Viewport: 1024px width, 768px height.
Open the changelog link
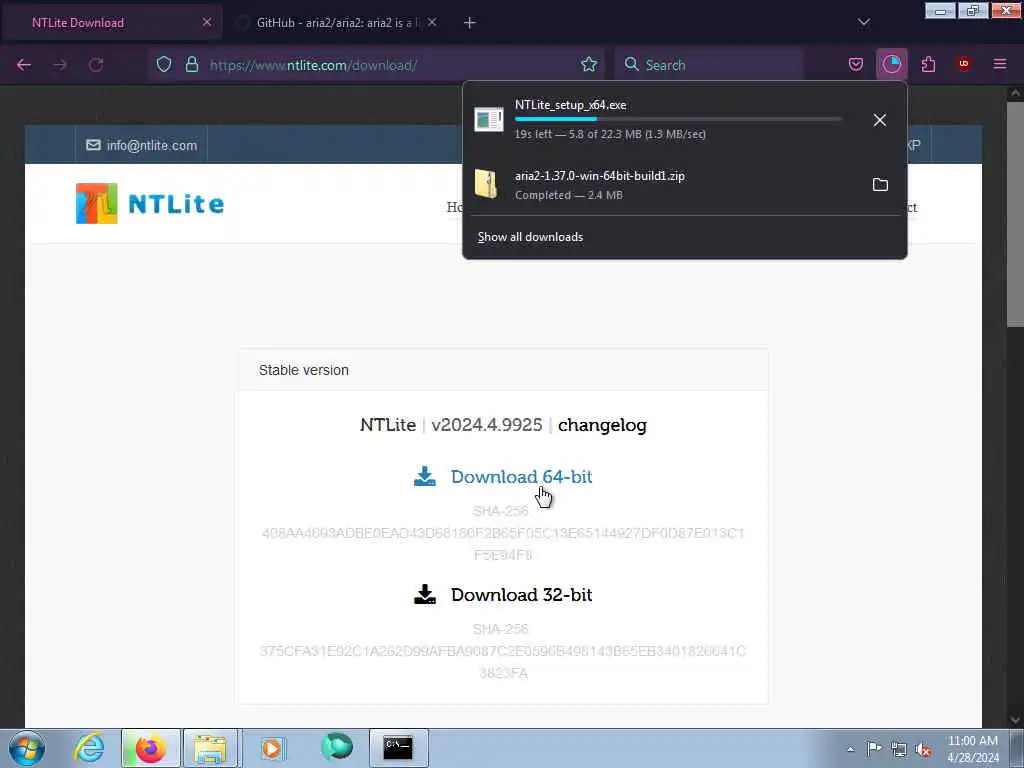coord(602,424)
